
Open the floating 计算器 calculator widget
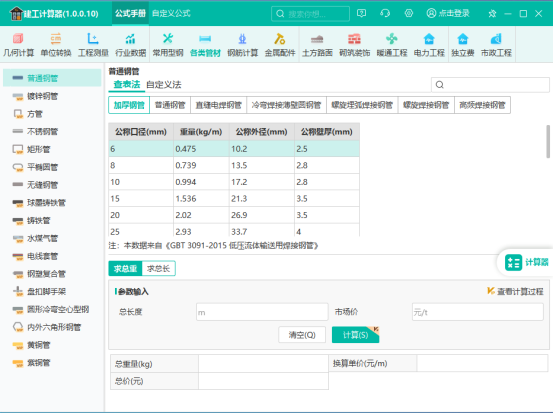(x=526, y=262)
